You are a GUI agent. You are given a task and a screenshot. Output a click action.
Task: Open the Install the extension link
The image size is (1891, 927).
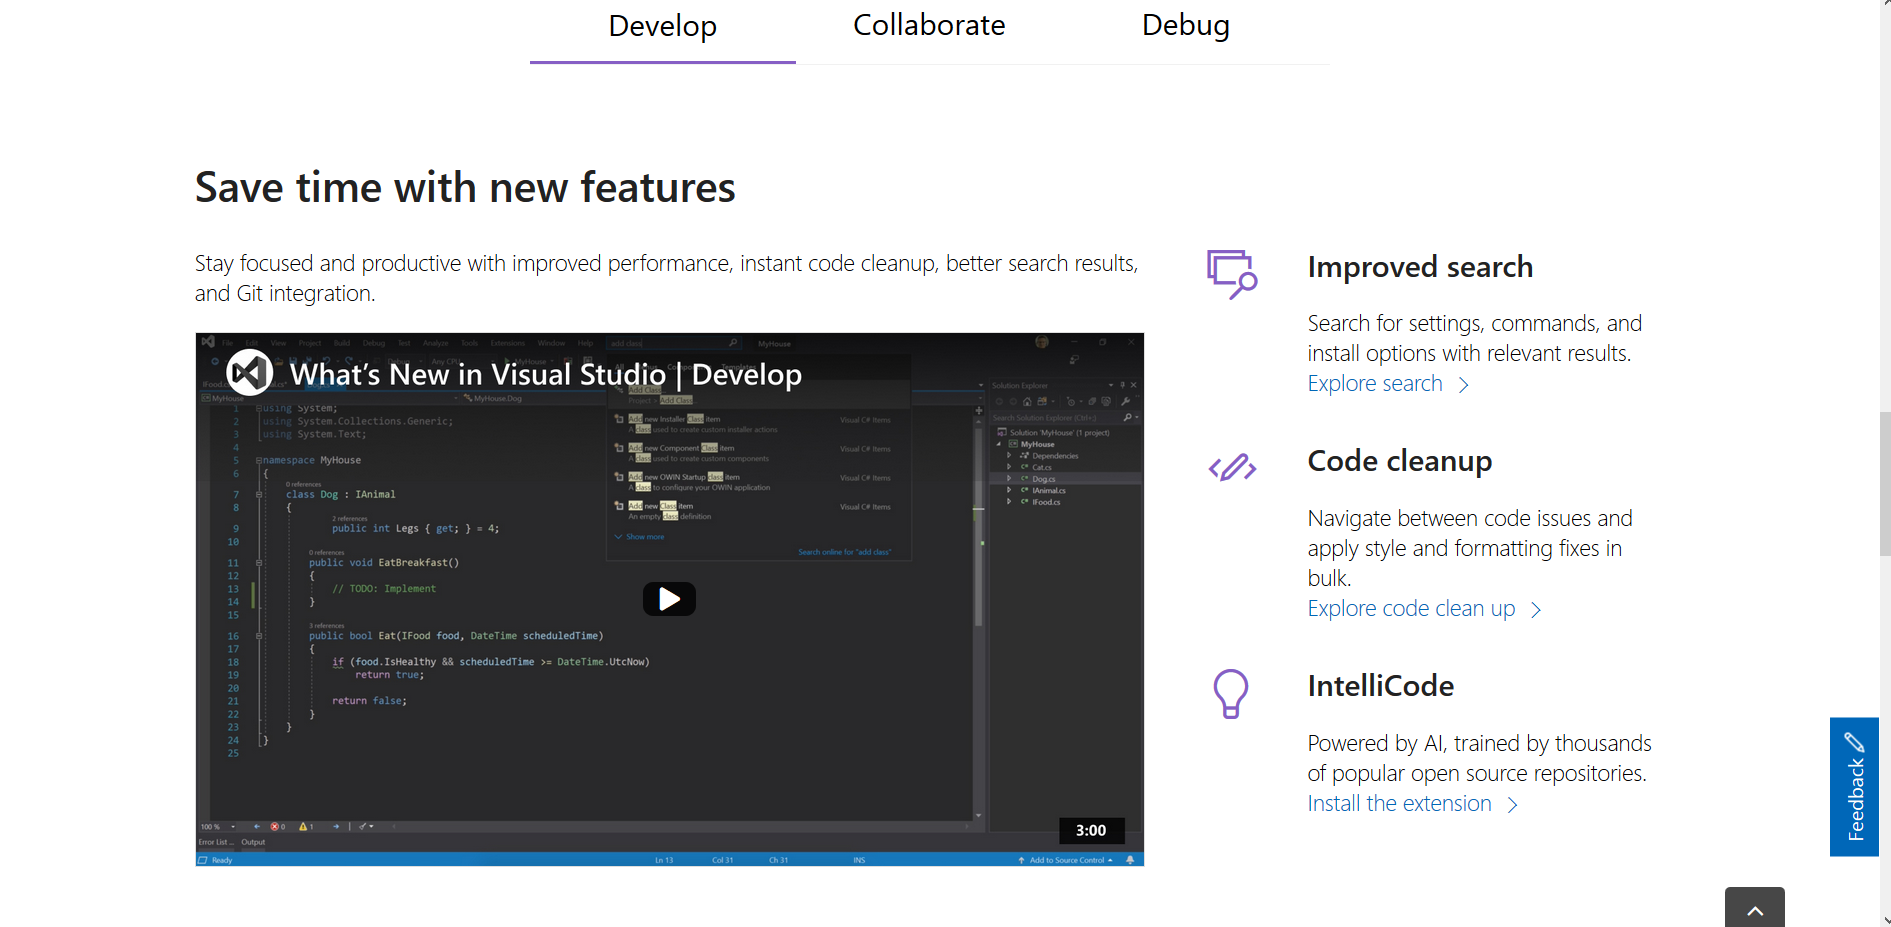point(1398,803)
